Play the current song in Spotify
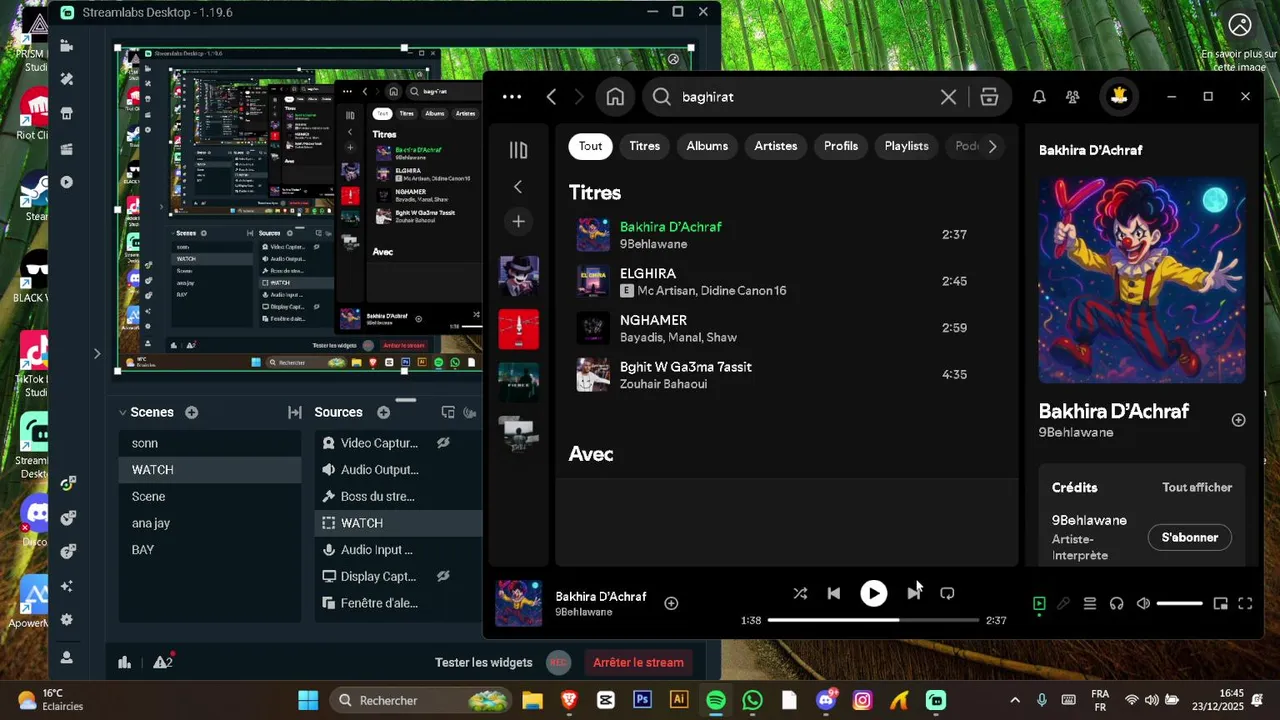The width and height of the screenshot is (1280, 720). [874, 593]
